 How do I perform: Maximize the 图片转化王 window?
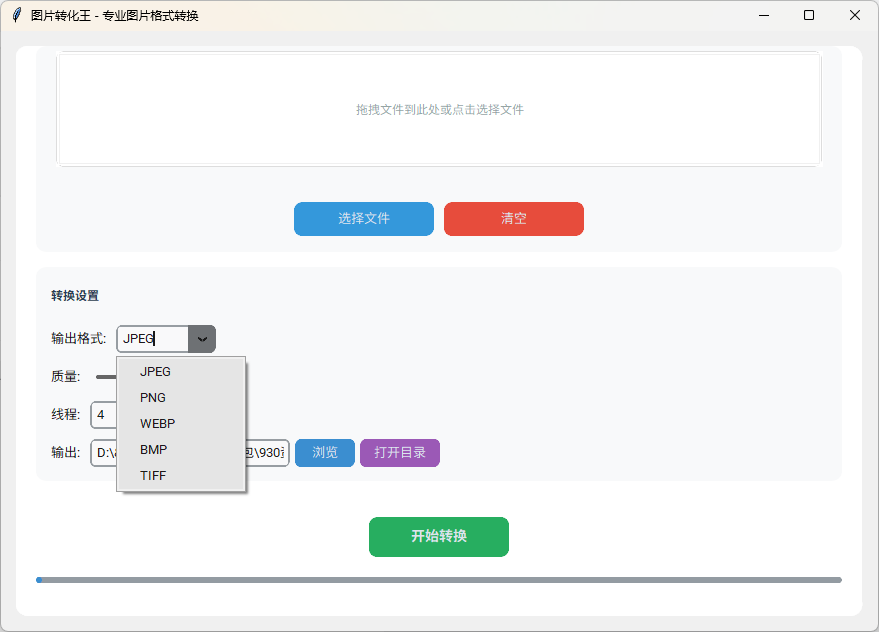coord(809,15)
